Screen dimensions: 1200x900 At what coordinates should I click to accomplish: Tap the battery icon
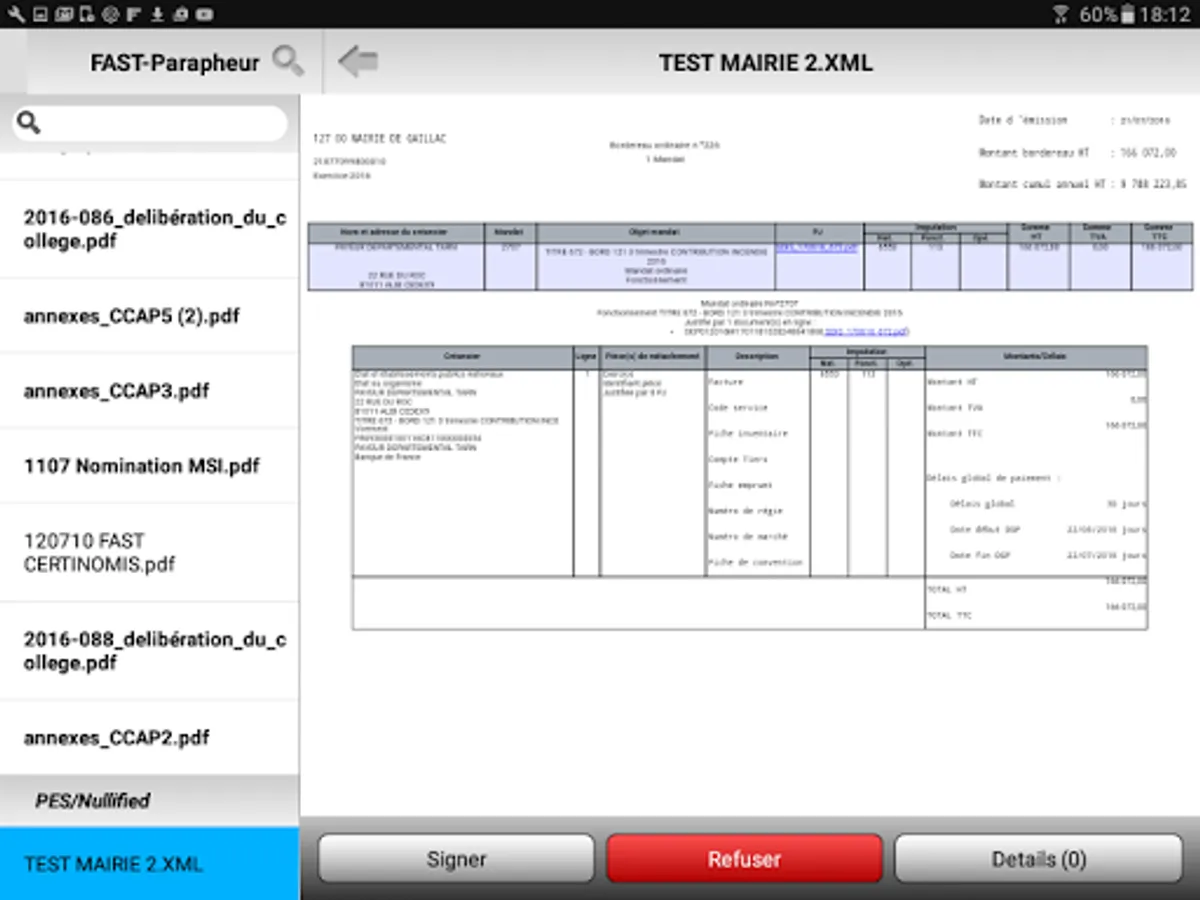tap(1128, 14)
